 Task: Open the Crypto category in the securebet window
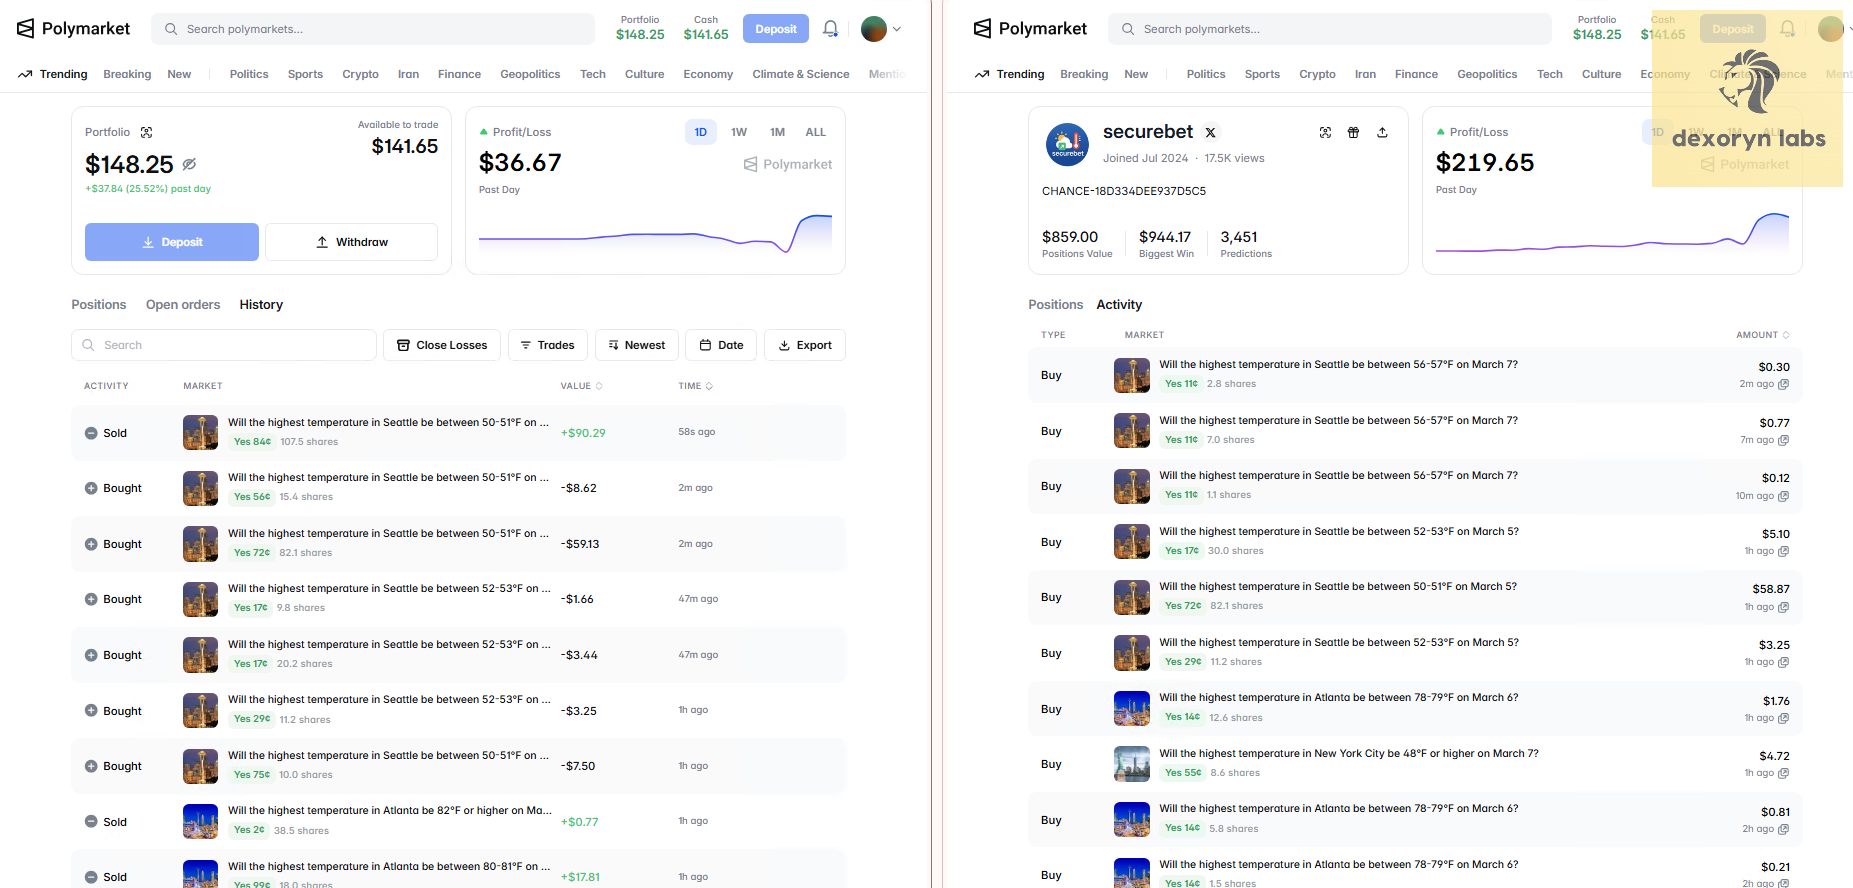1317,74
